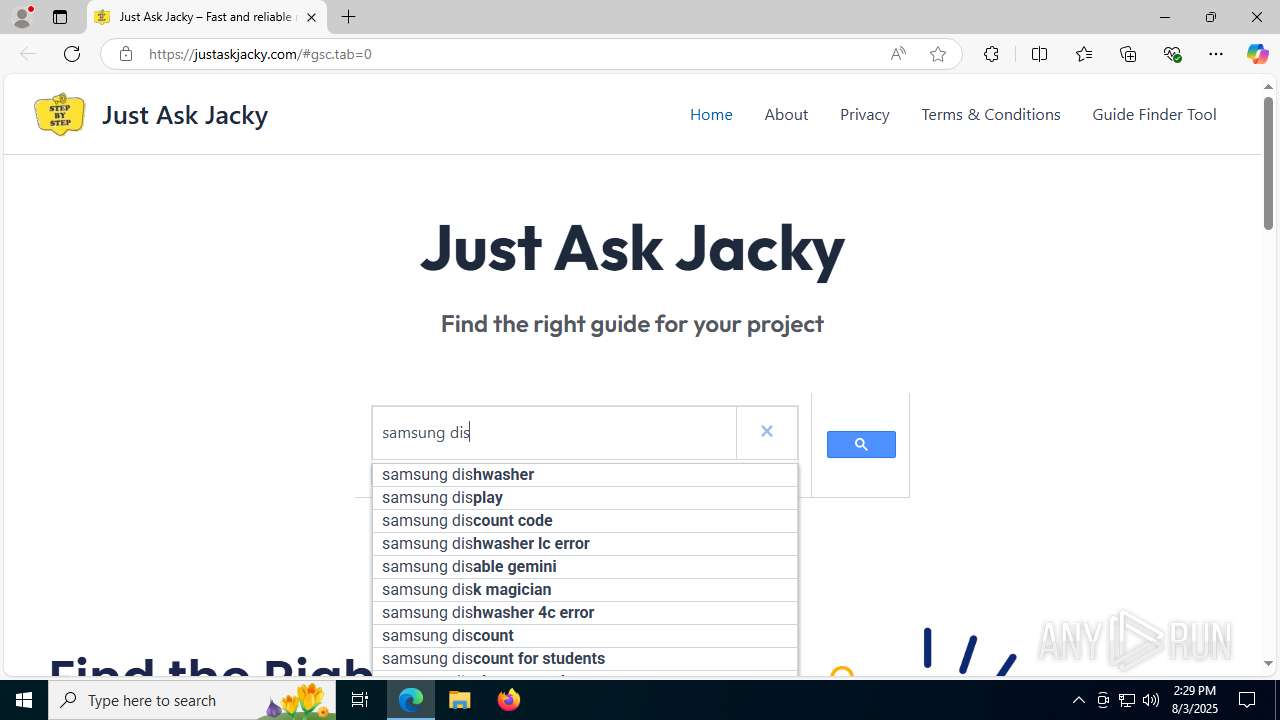Select suggestion 'samsung disk magician'
The width and height of the screenshot is (1280, 720).
pyautogui.click(x=585, y=589)
